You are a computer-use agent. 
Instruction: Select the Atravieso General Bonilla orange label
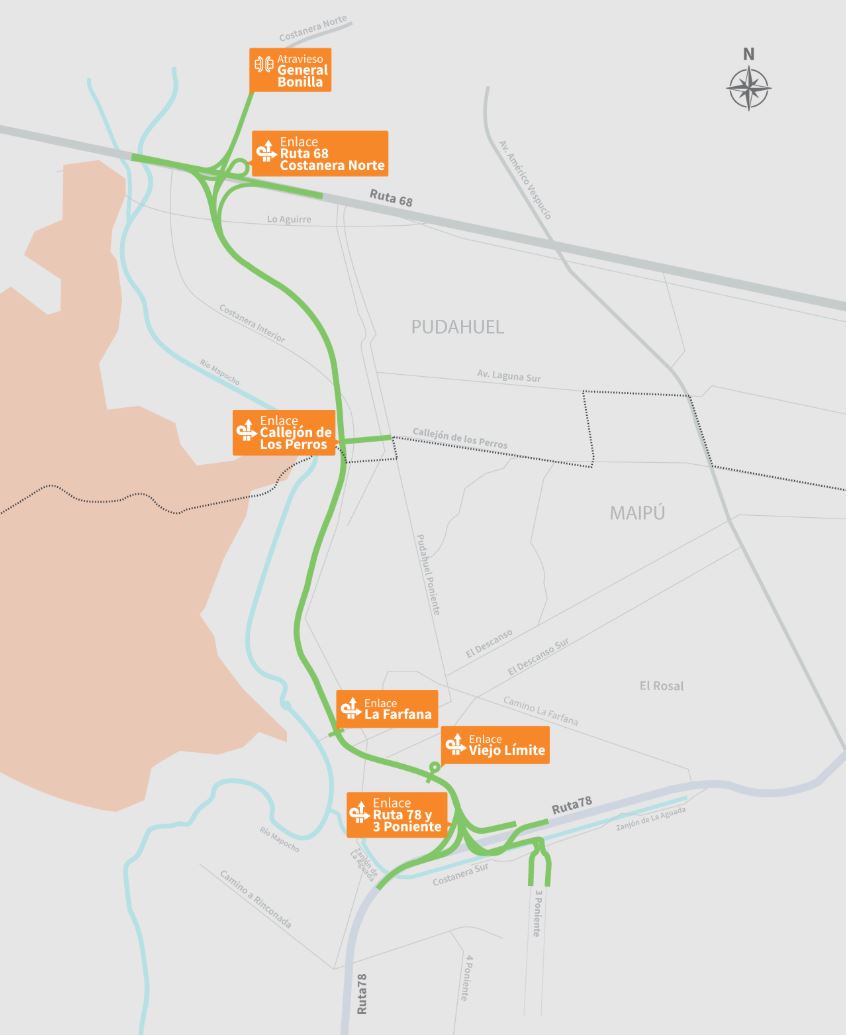click(x=290, y=70)
